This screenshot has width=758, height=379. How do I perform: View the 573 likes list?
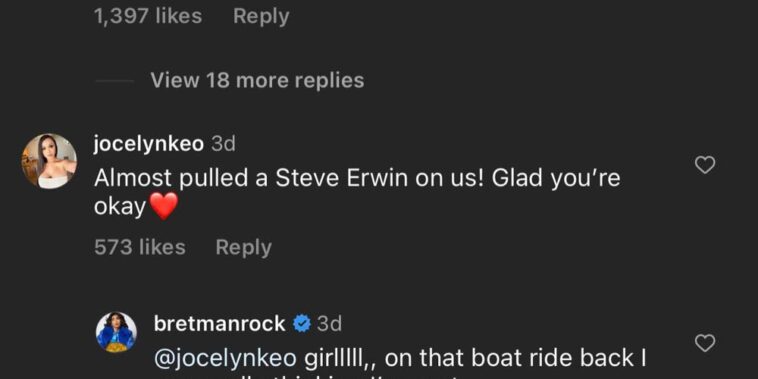(x=140, y=248)
